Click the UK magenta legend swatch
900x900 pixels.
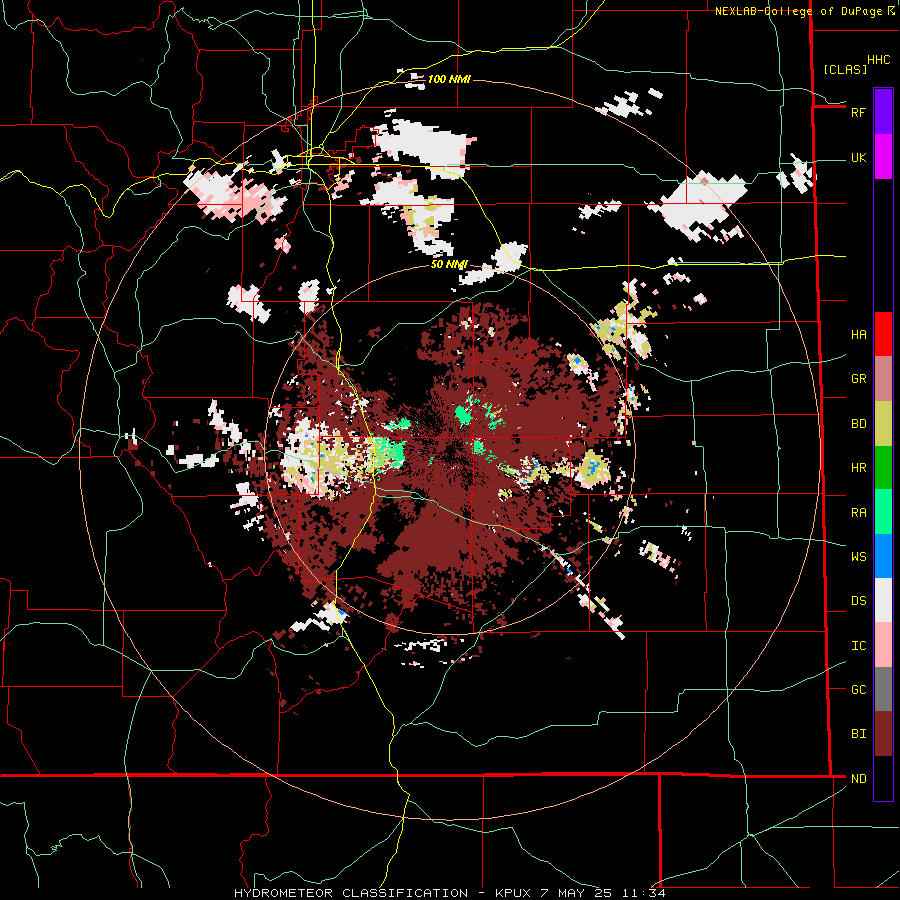pos(883,156)
